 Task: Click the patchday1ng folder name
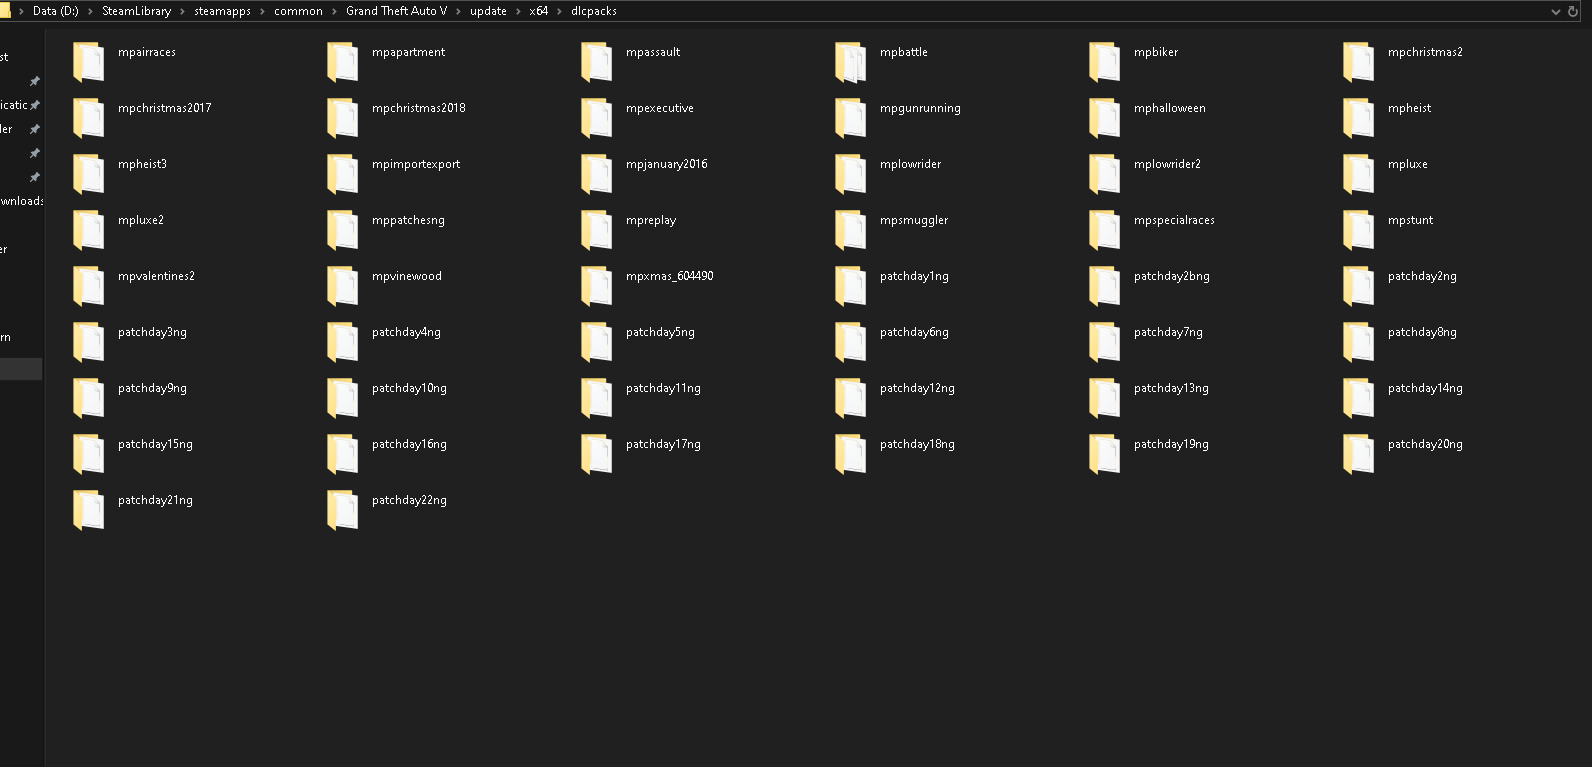tap(914, 276)
